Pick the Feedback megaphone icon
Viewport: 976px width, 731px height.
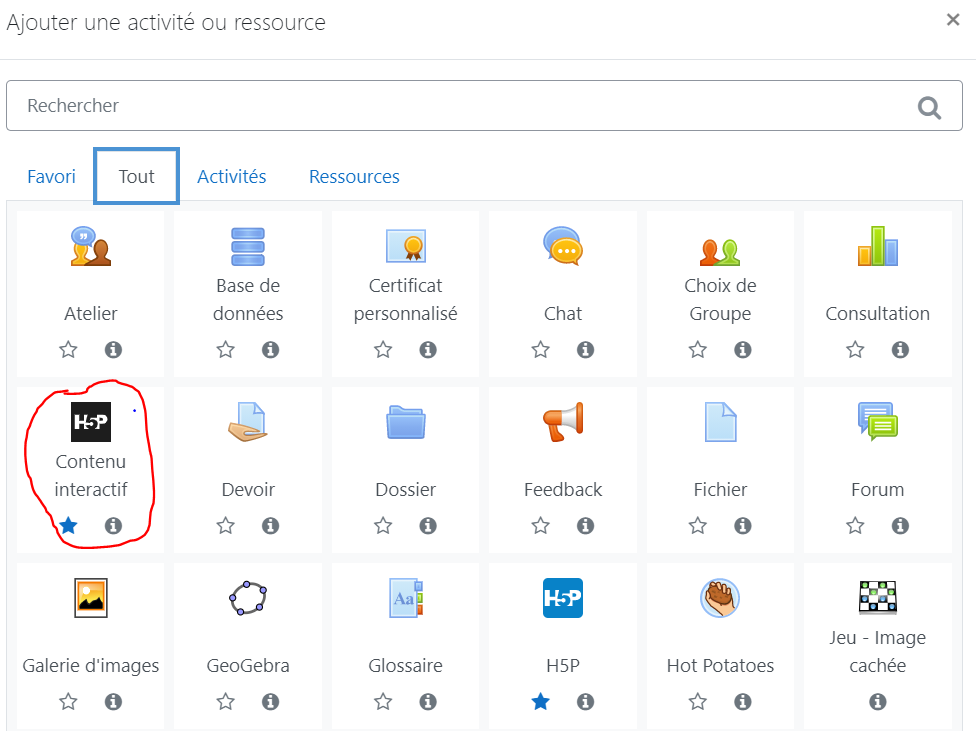point(563,422)
